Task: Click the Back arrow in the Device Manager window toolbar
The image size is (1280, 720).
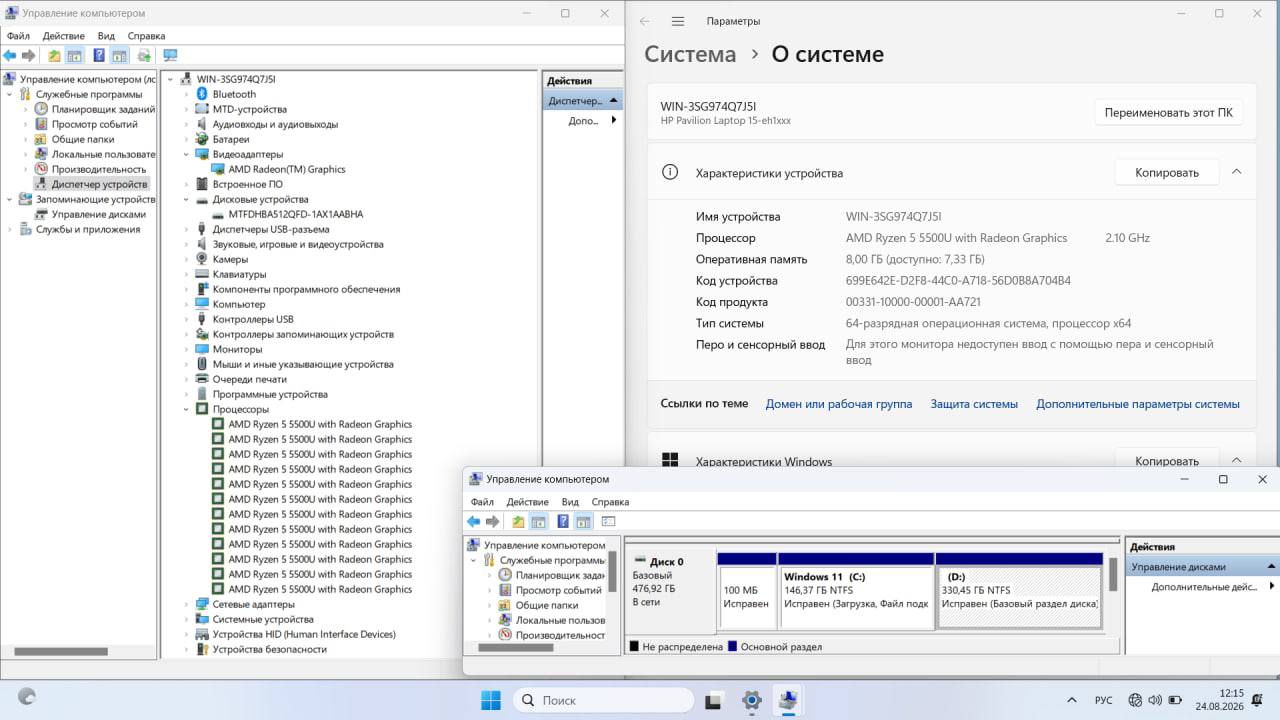Action: pos(10,56)
